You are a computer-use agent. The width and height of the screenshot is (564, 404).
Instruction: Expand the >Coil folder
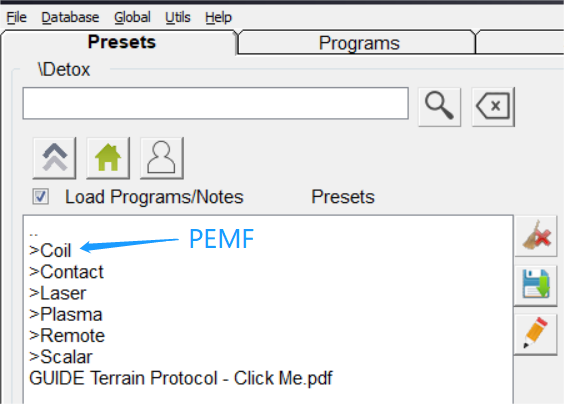click(x=50, y=250)
